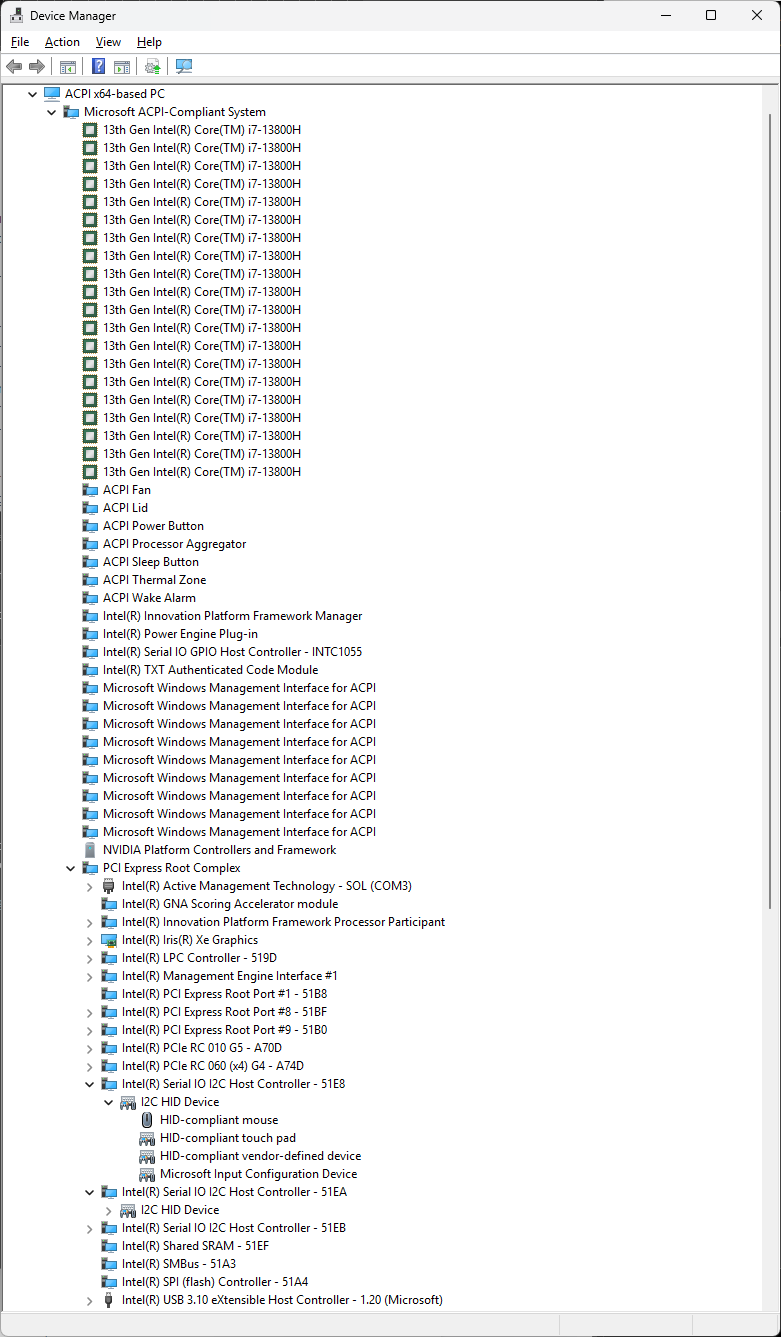This screenshot has width=781, height=1337.
Task: Open the Action menu
Action: point(62,42)
